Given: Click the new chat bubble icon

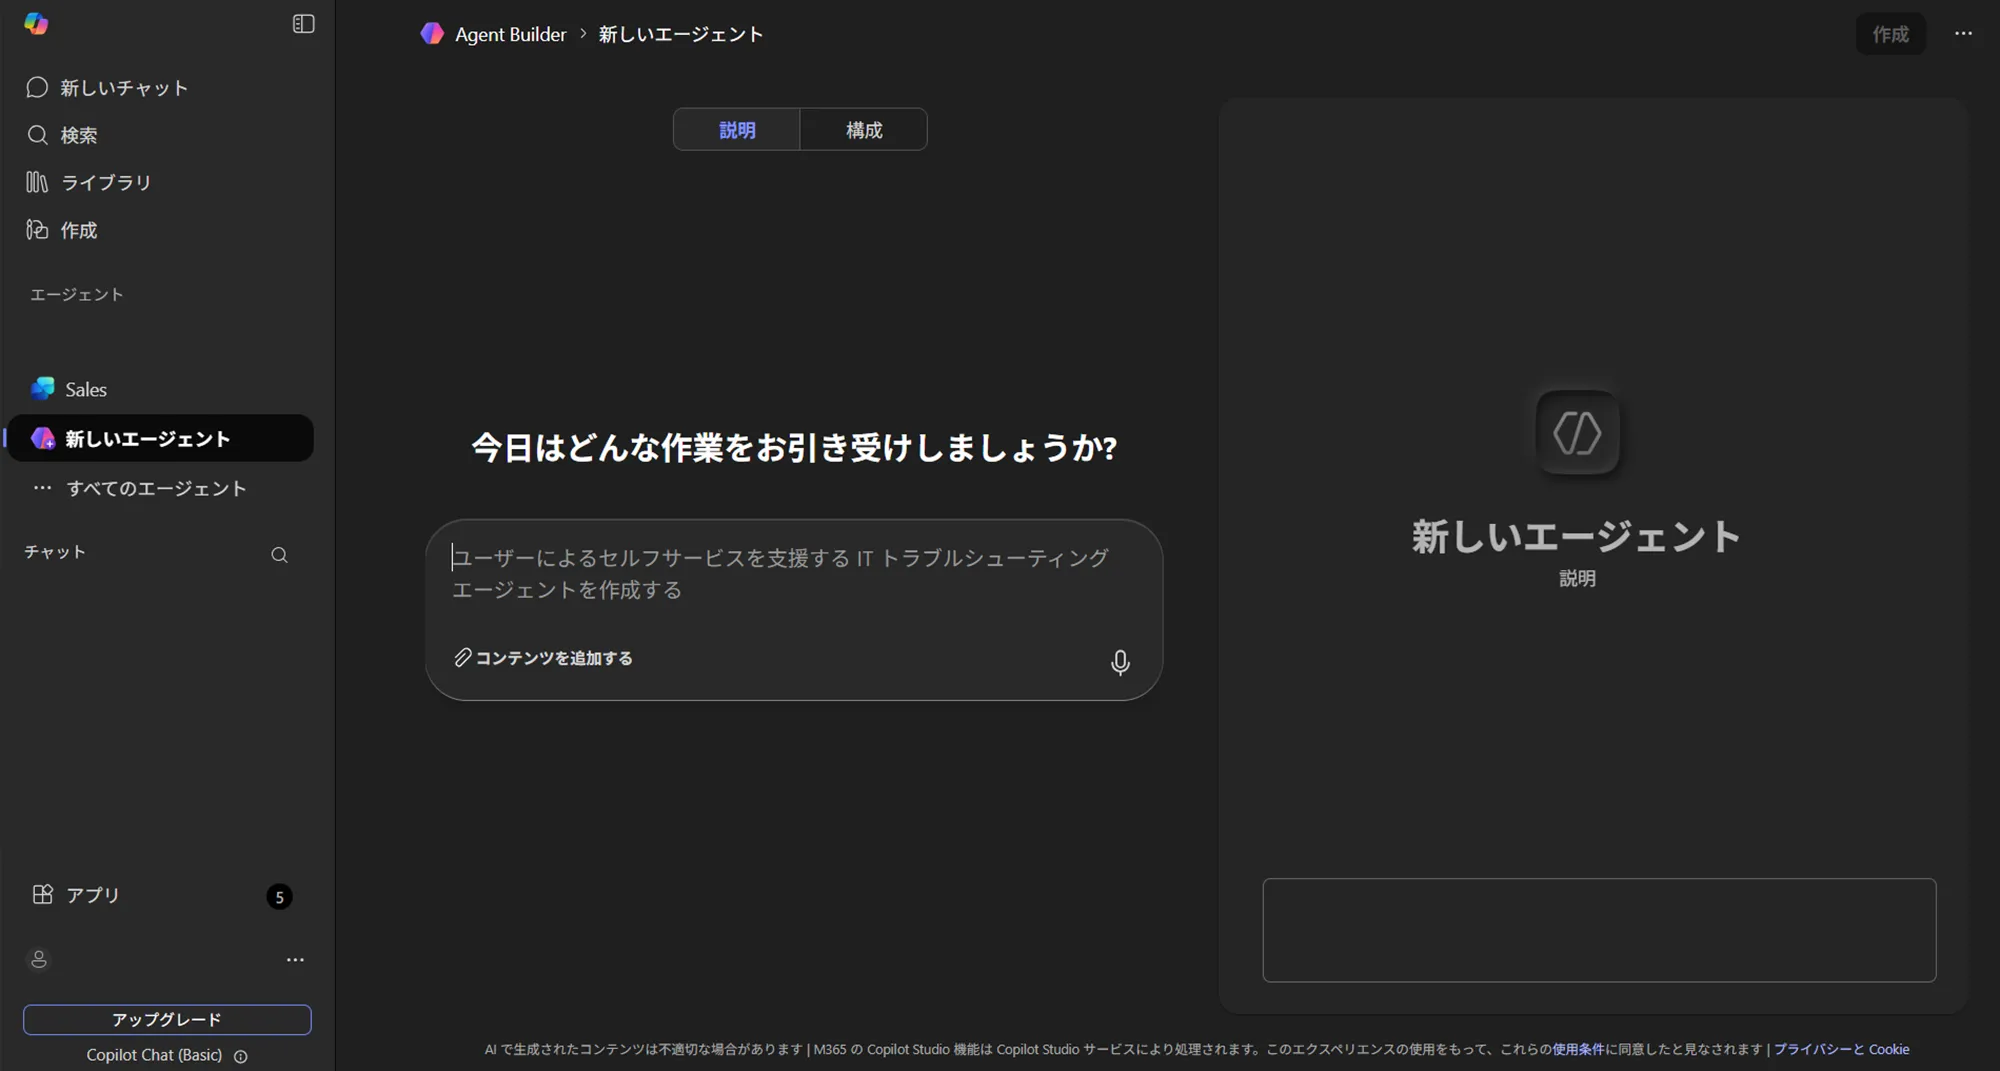Looking at the screenshot, I should coord(37,88).
